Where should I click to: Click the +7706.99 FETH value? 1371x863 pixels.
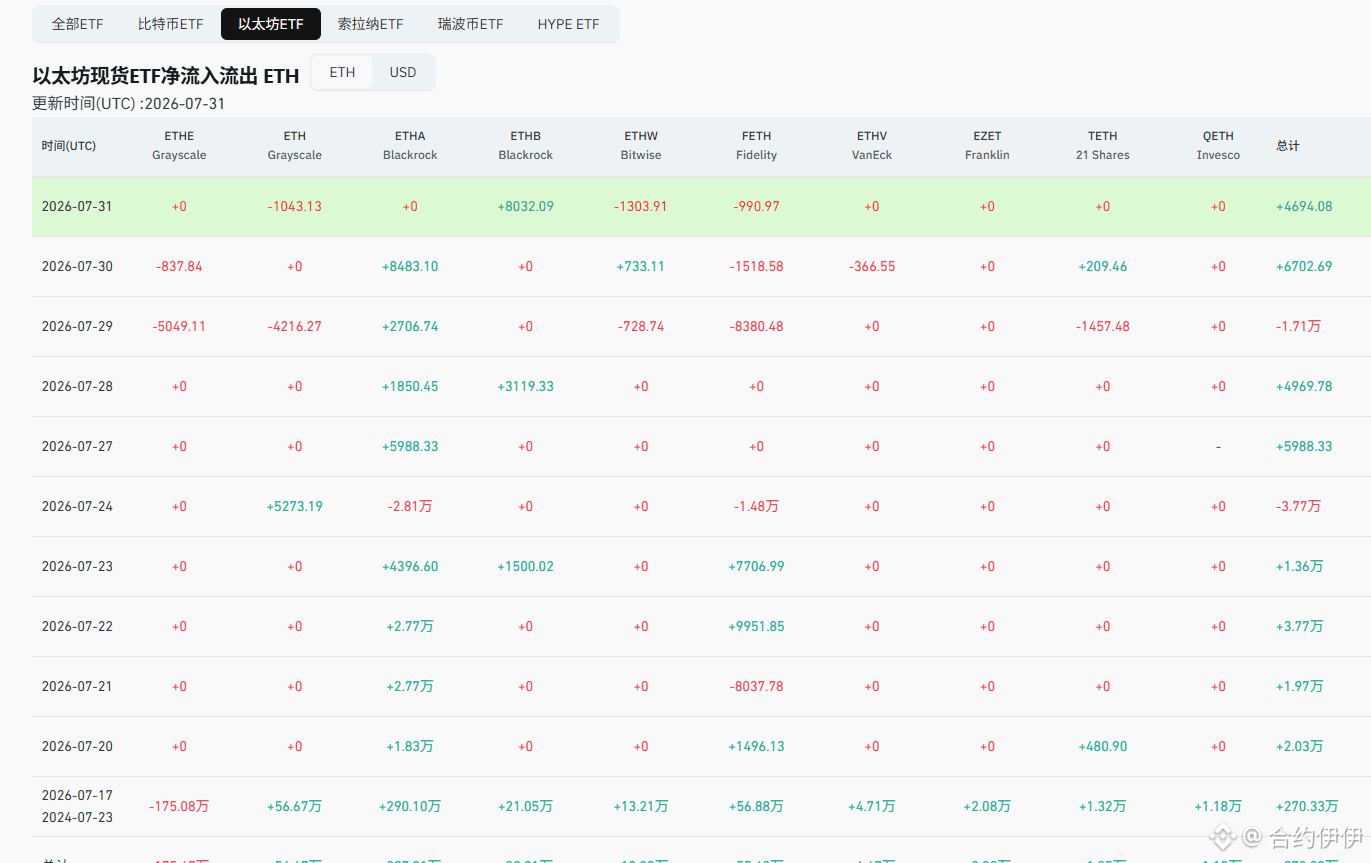[756, 567]
